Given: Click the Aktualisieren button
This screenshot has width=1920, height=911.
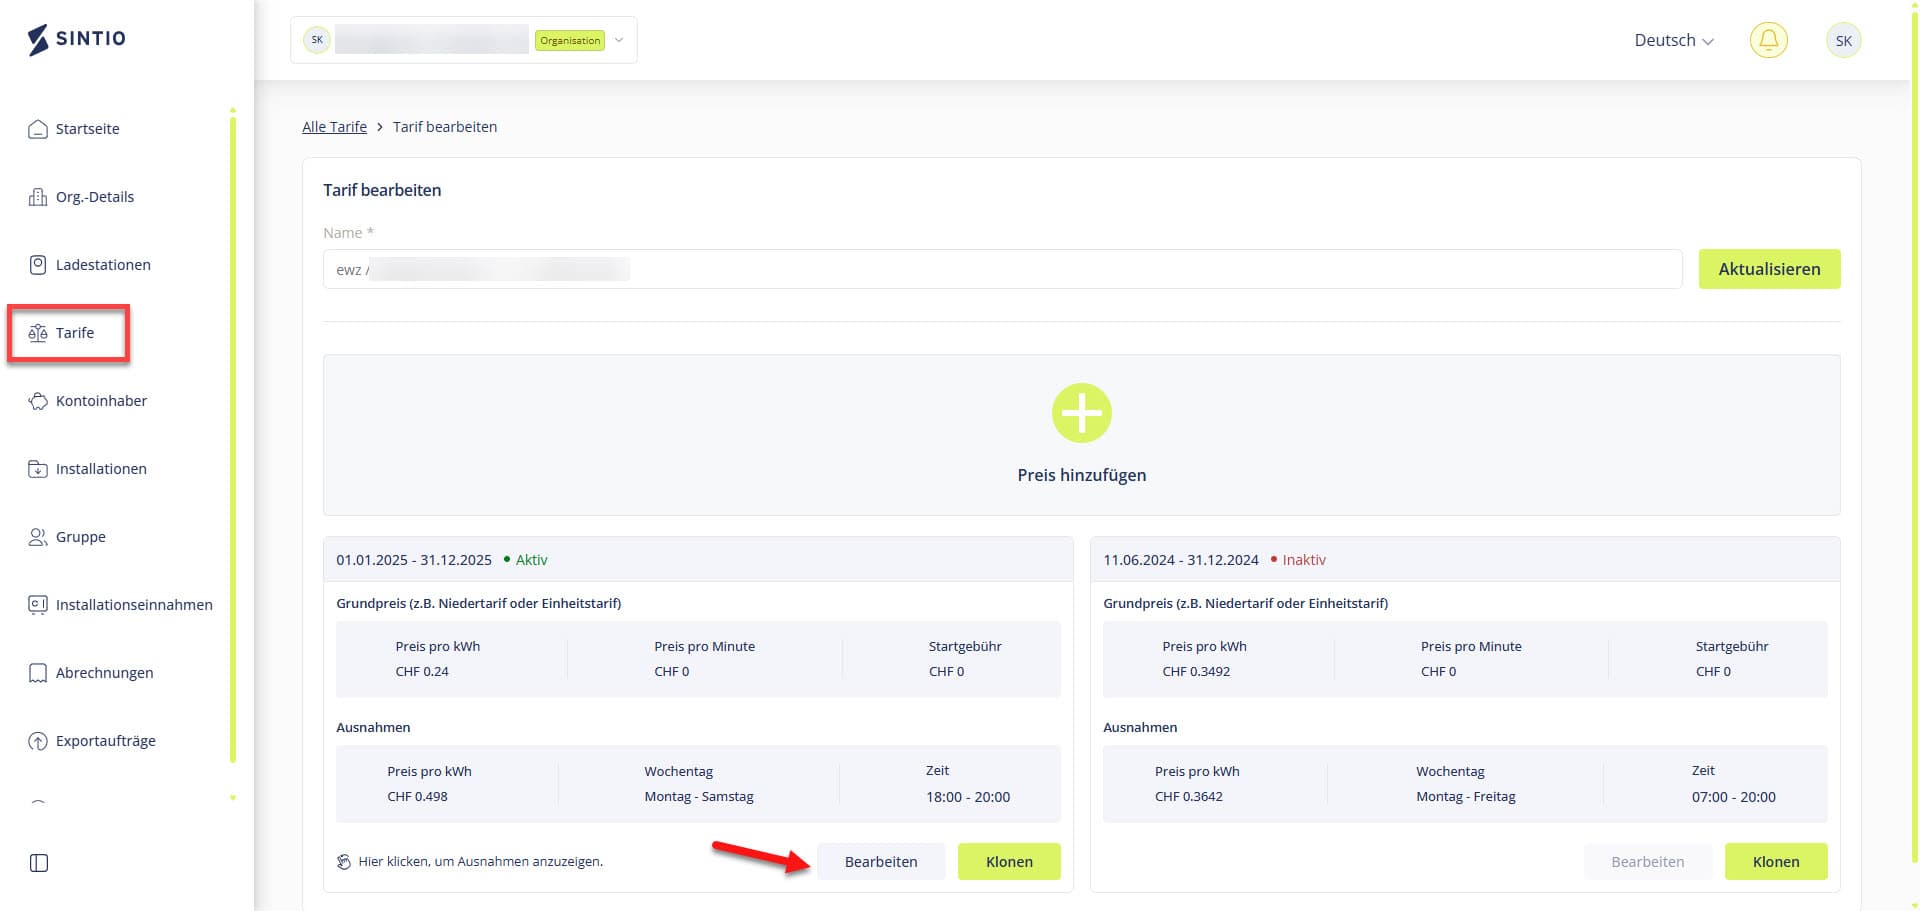Looking at the screenshot, I should tap(1768, 269).
